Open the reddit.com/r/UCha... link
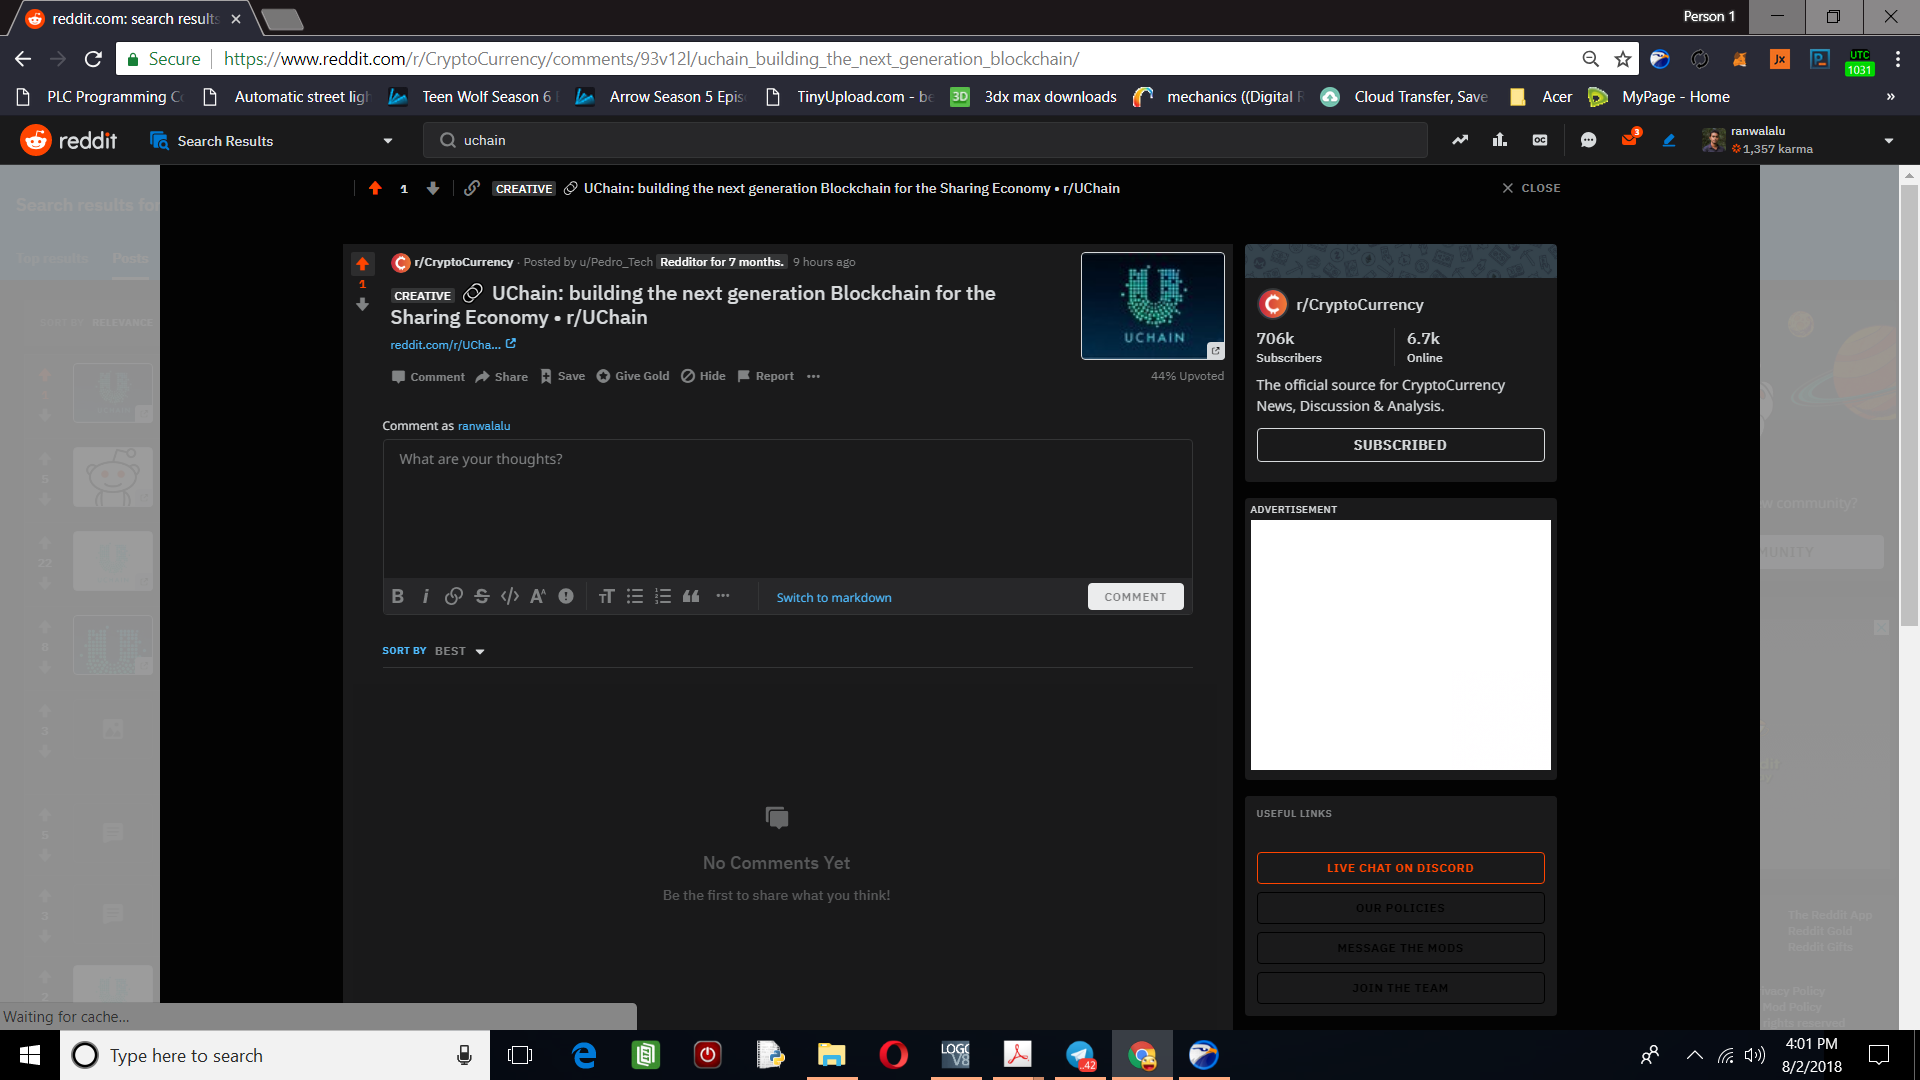This screenshot has height=1080, width=1920. point(453,345)
